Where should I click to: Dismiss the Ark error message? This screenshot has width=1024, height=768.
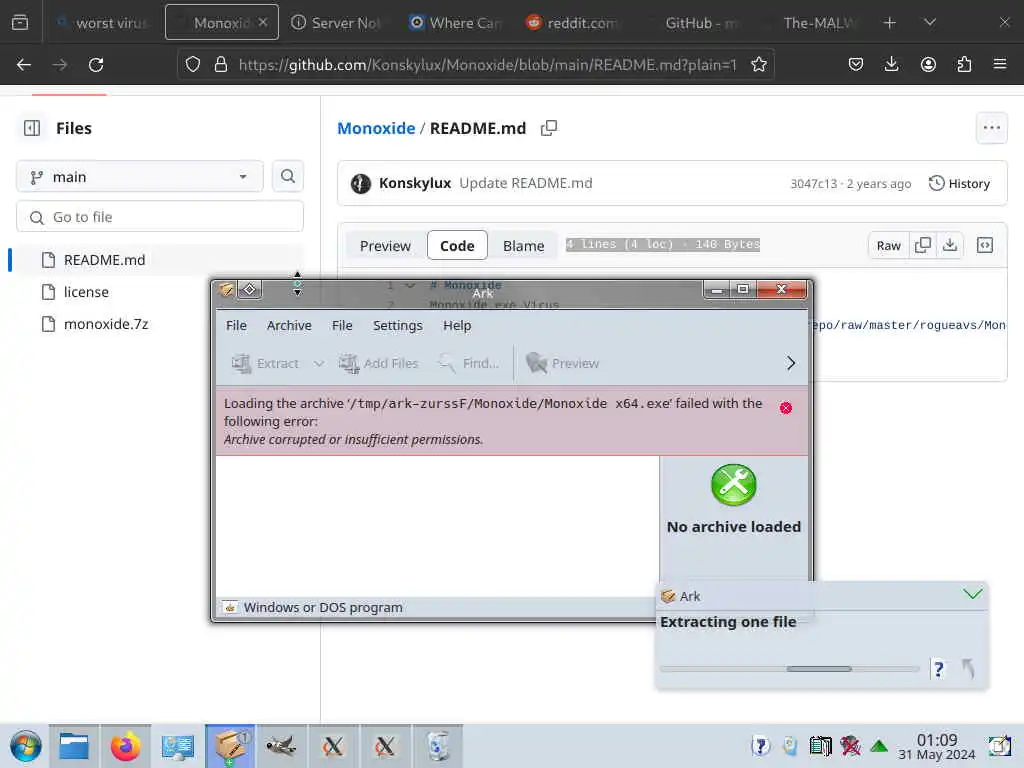coord(786,408)
